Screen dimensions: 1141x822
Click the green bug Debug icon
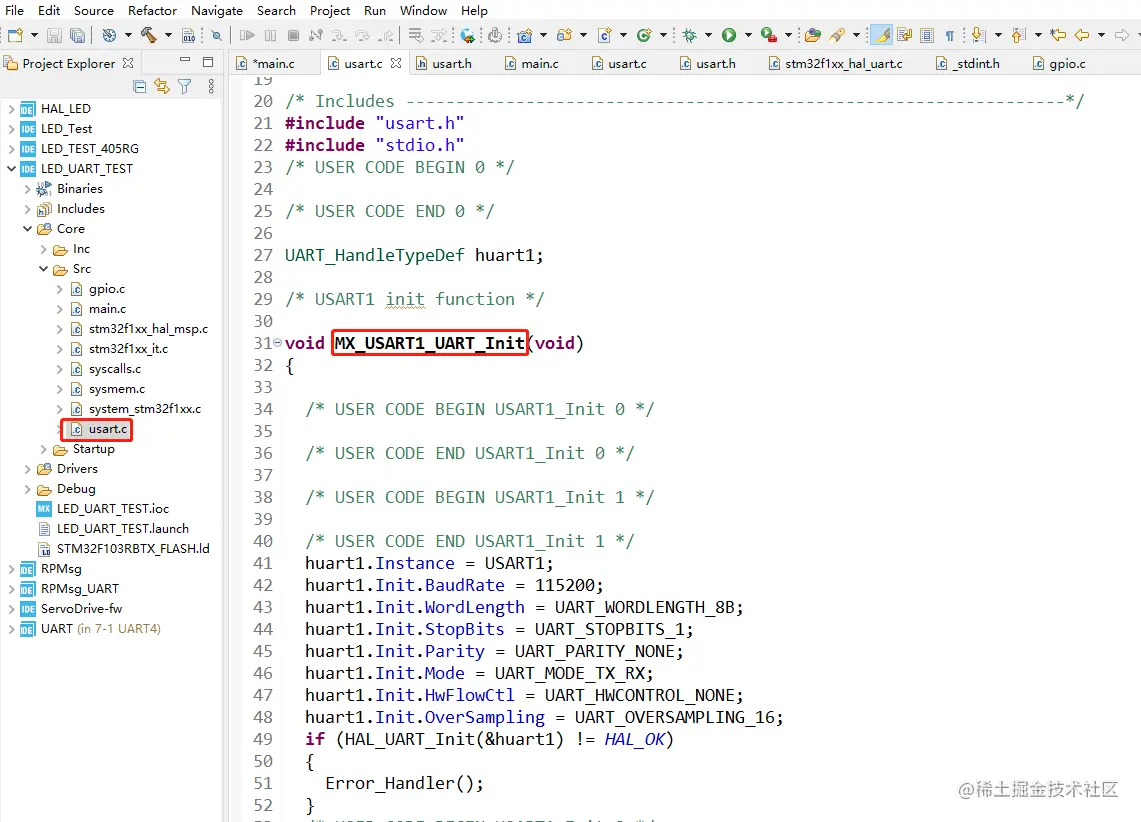point(689,35)
